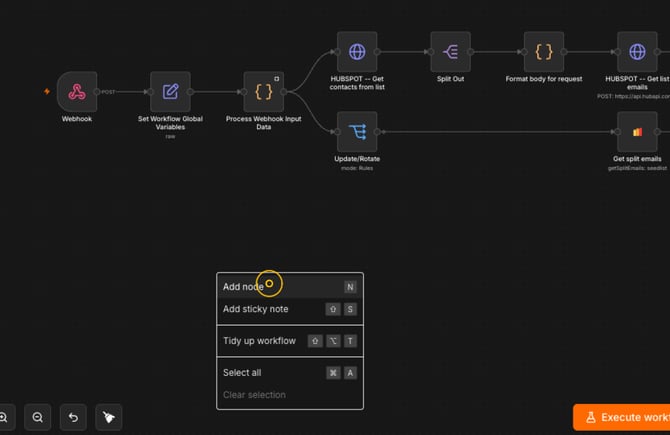Click the 'mode: Rules' label under Update/Rotate

[357, 168]
